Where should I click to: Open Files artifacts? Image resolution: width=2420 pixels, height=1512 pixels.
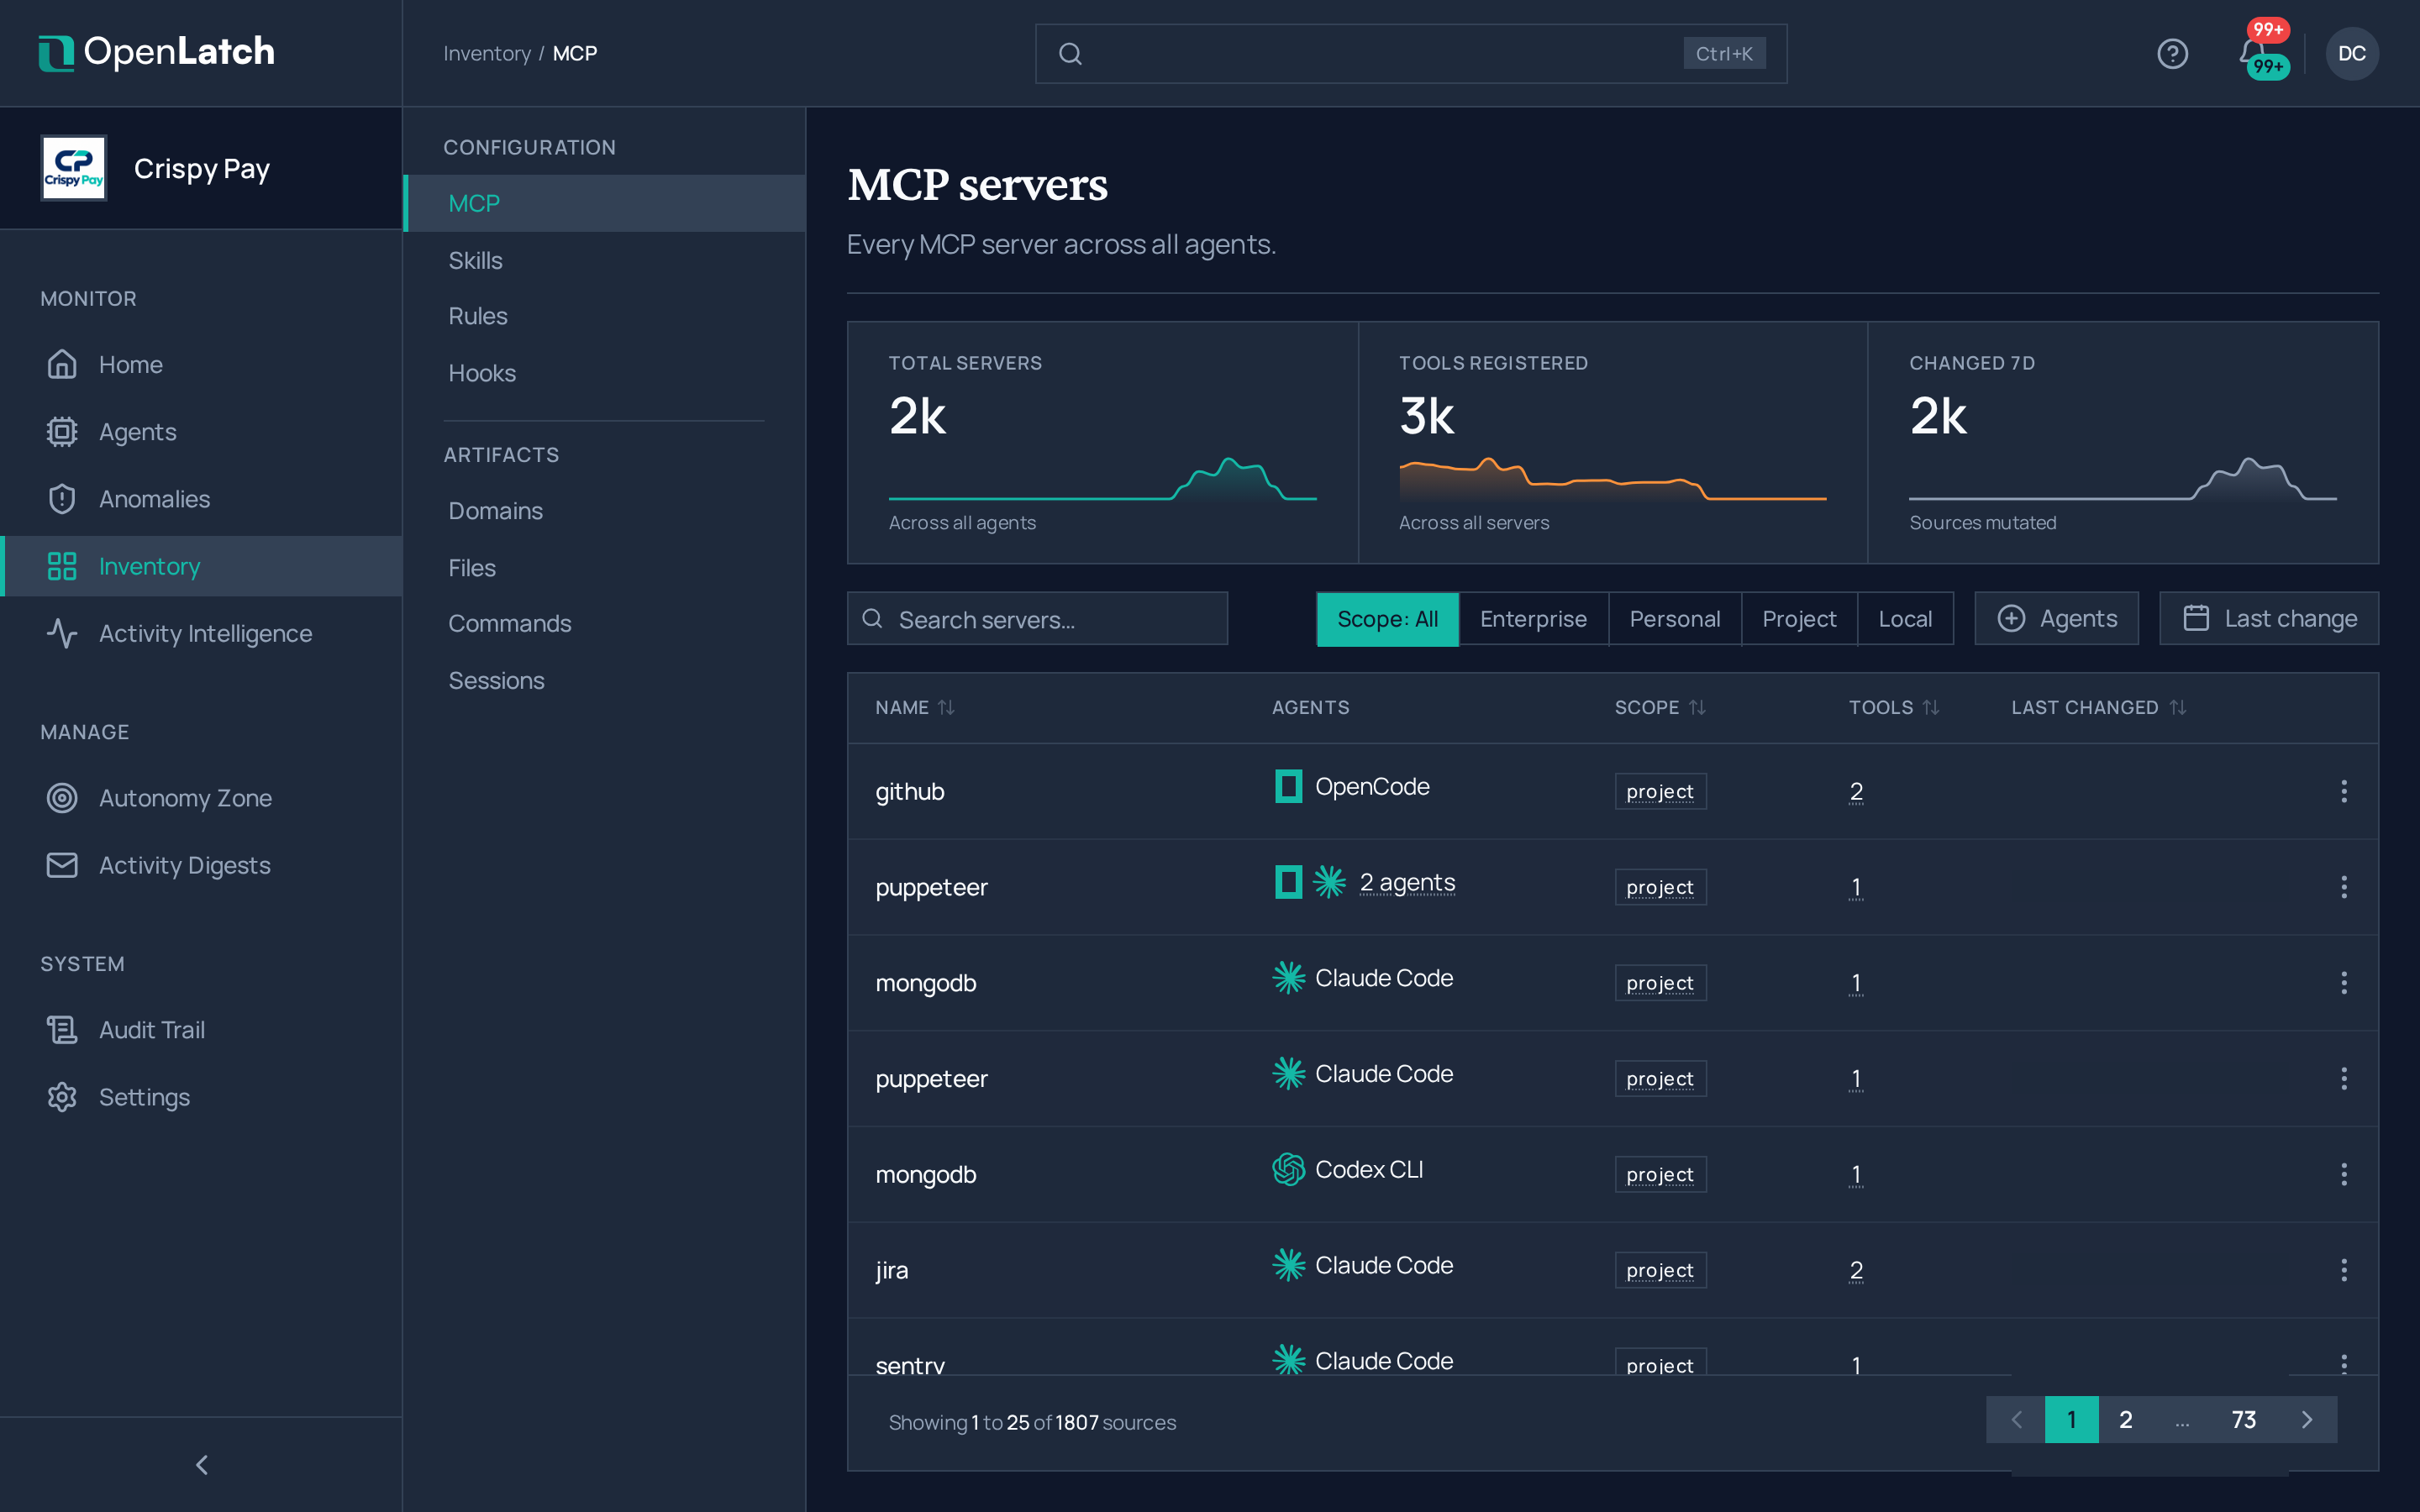[604, 567]
